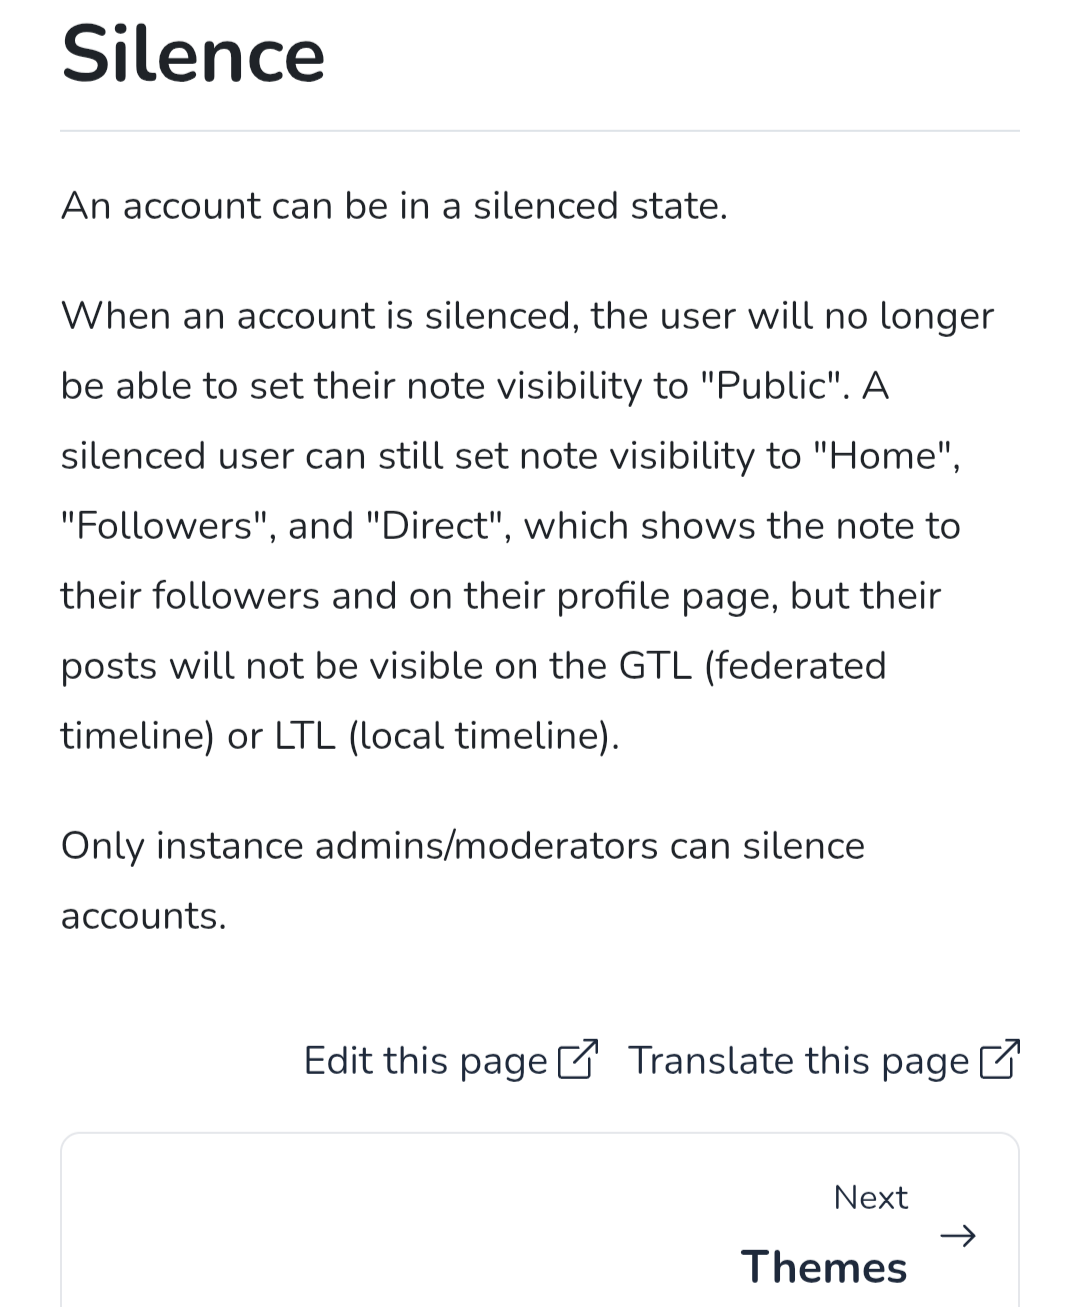Click the text "GTL (federated"
The height and width of the screenshot is (1307, 1080).
click(752, 666)
